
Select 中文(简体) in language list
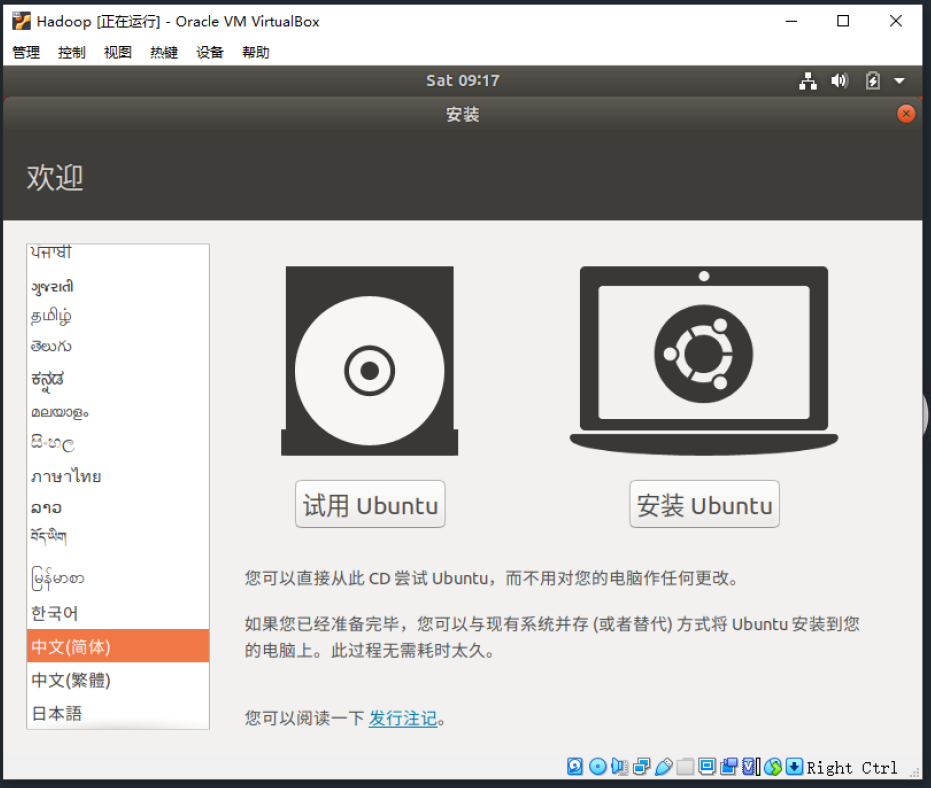(x=118, y=646)
